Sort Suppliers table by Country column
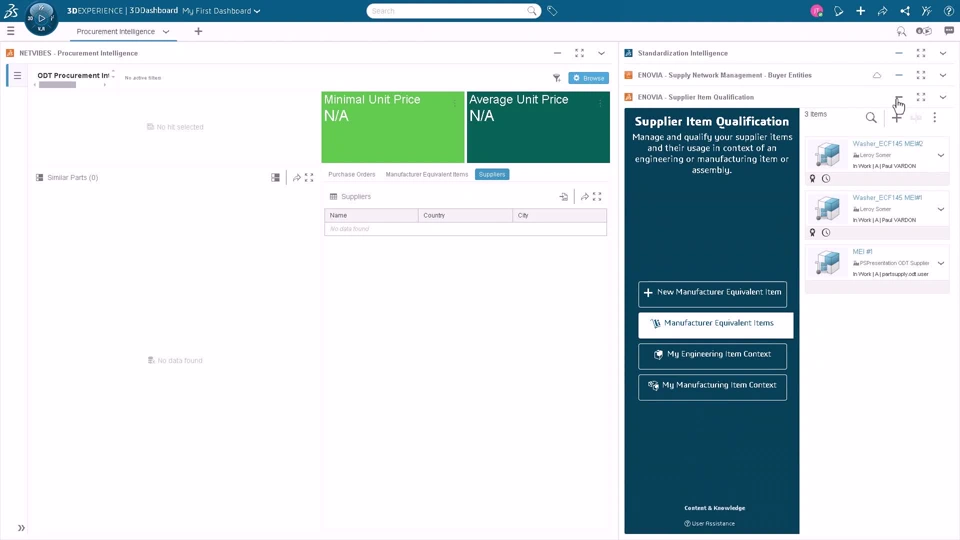 pos(465,216)
